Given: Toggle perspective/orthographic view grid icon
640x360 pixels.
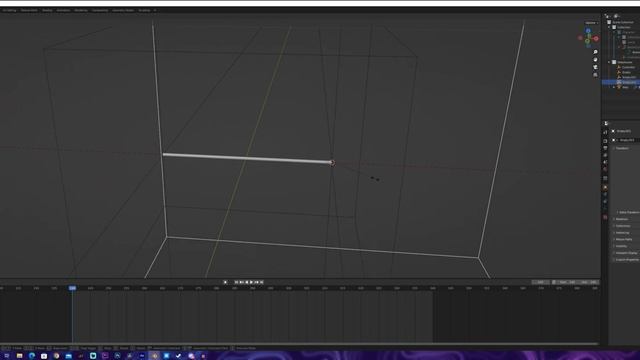Looking at the screenshot, I should tap(596, 75).
